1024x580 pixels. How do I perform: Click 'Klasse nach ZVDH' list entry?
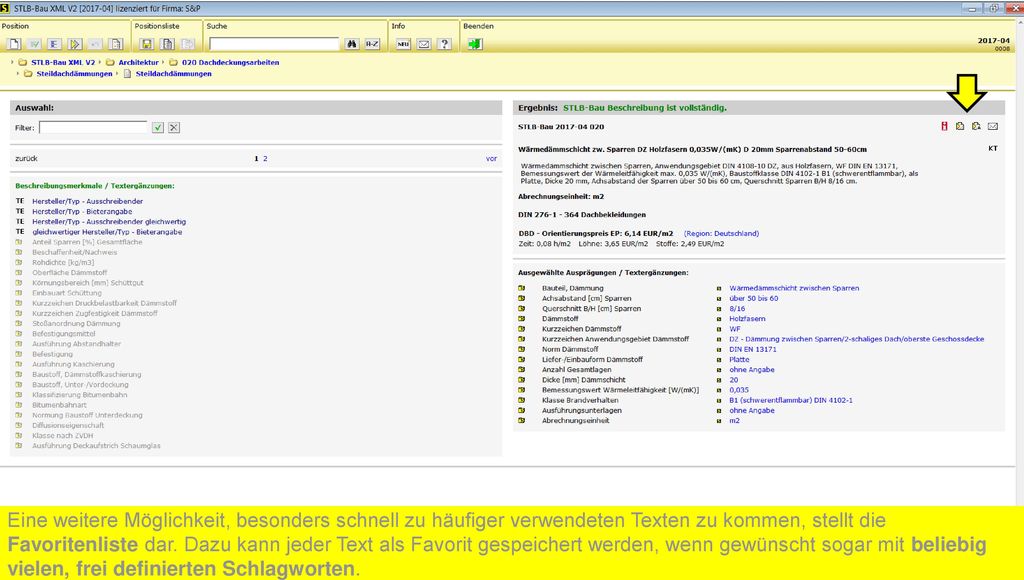[x=63, y=436]
